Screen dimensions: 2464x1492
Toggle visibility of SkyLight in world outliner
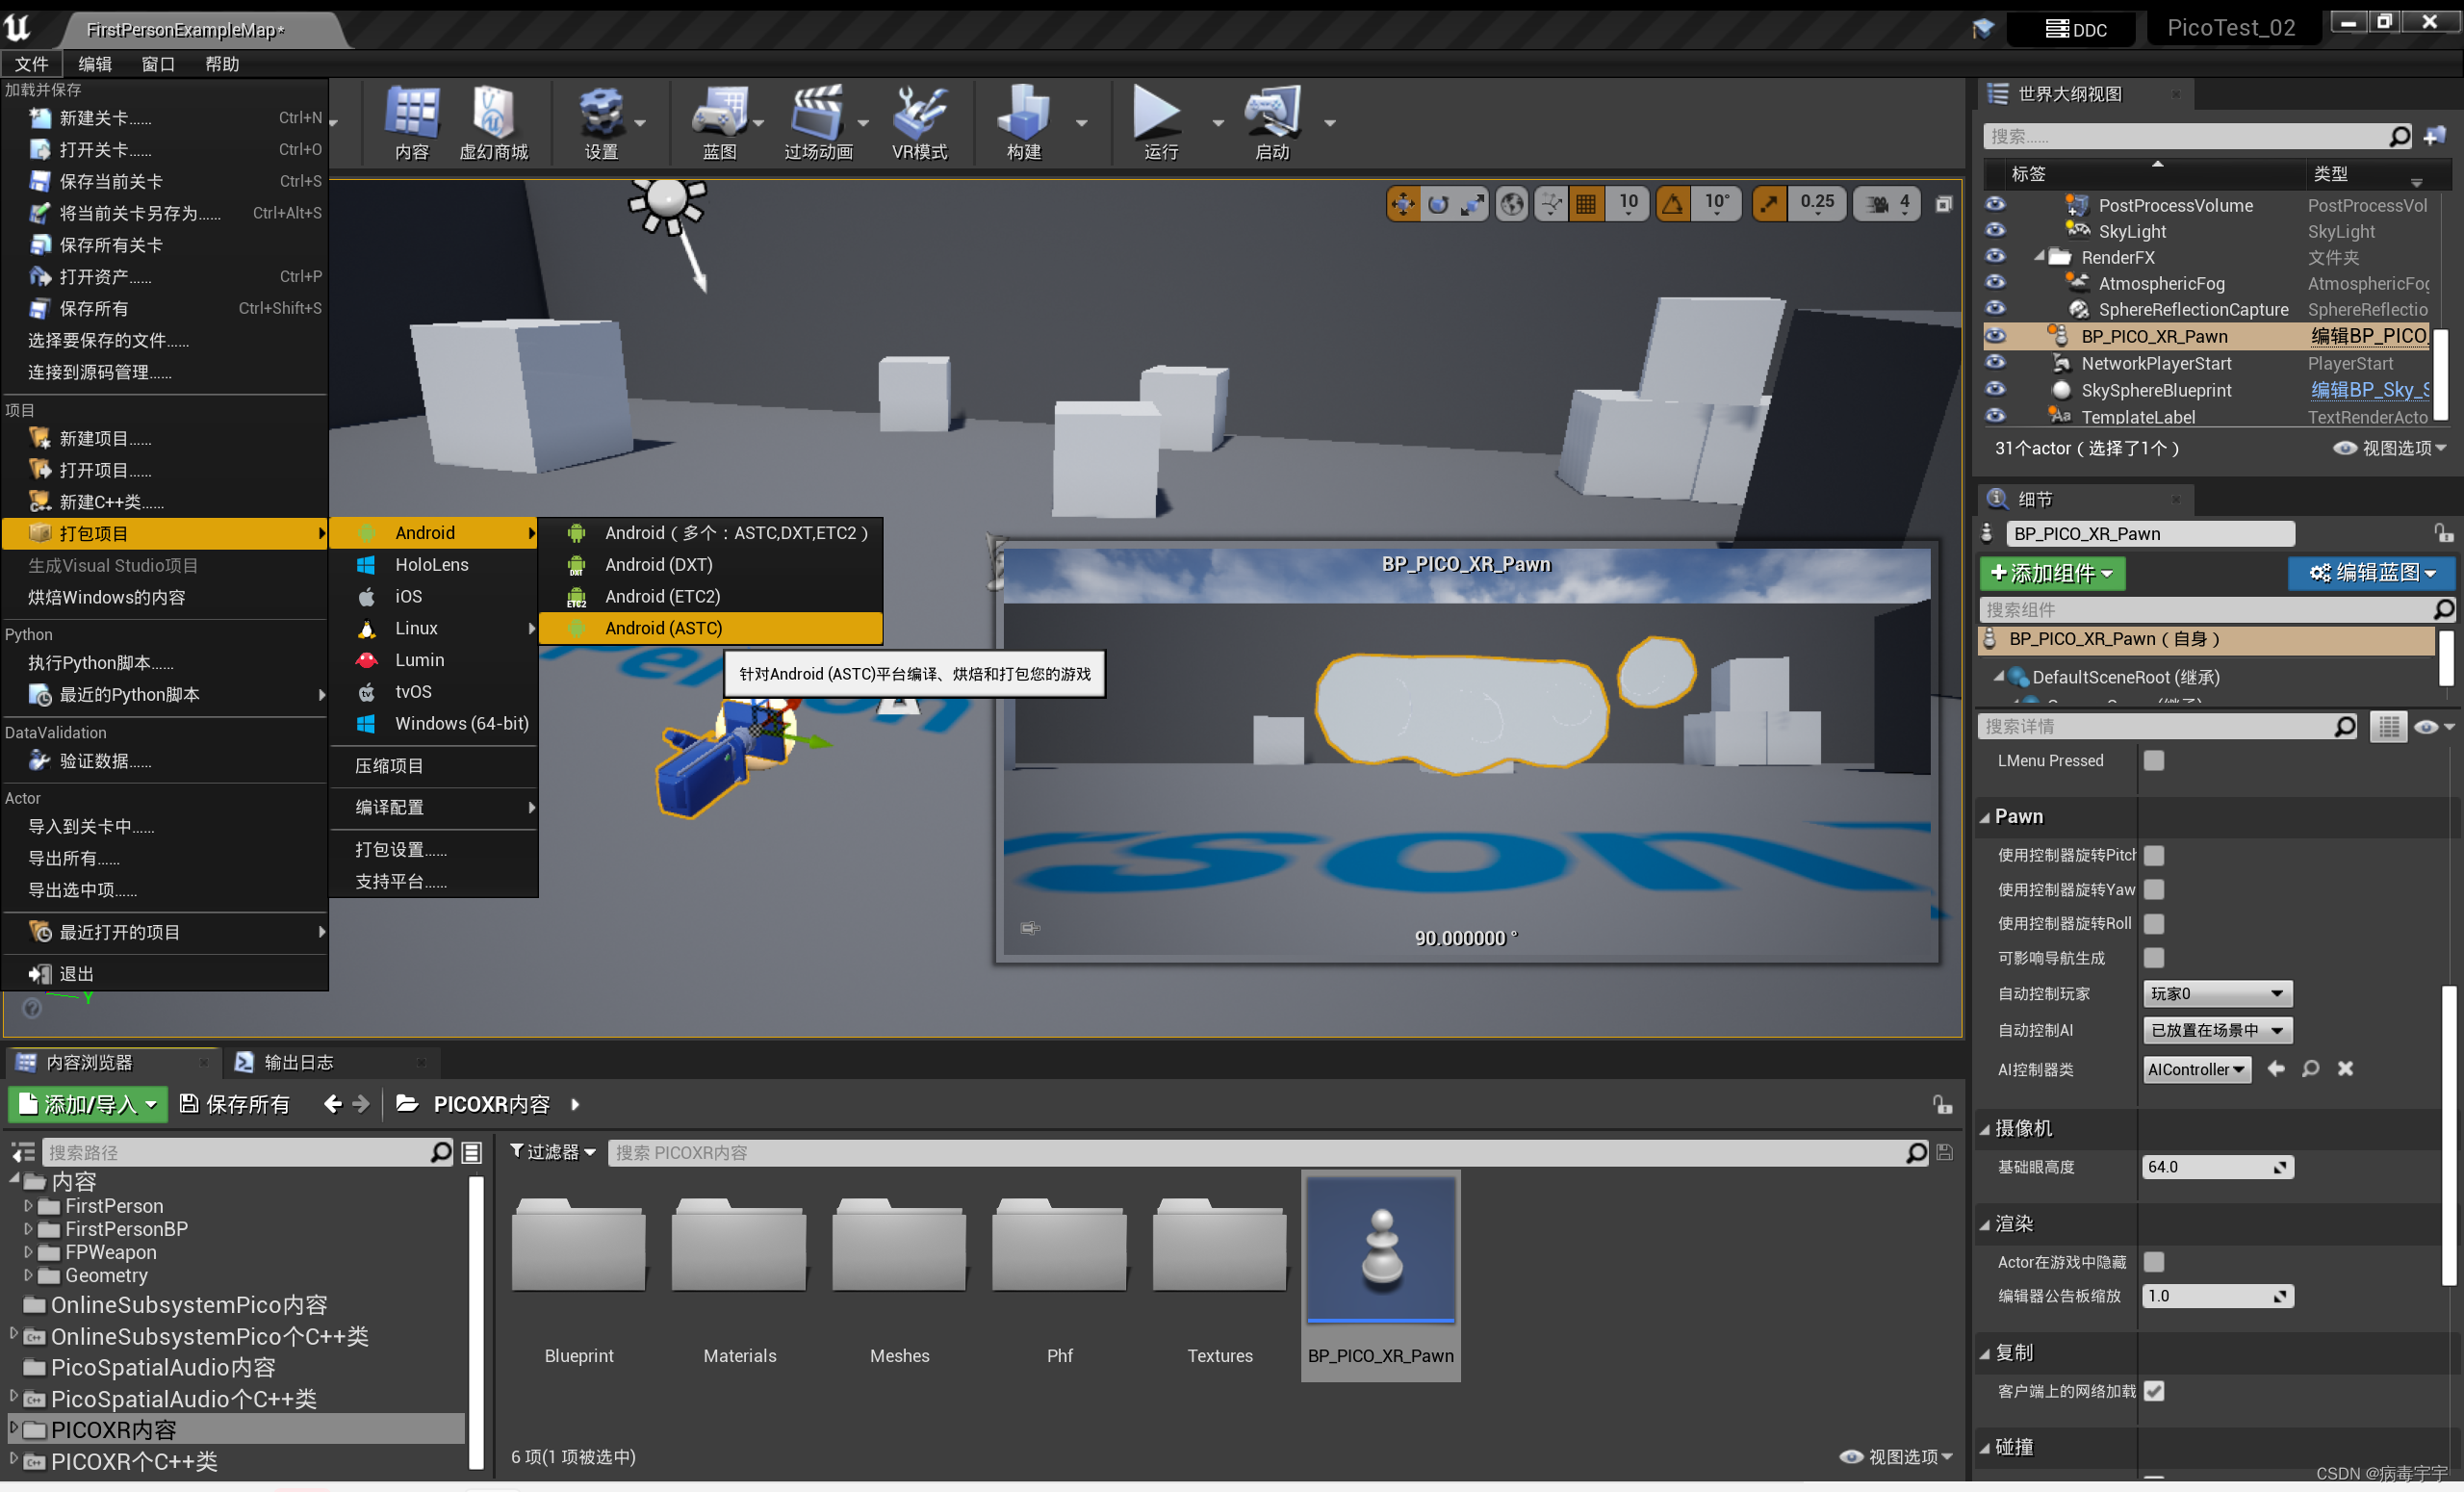1996,231
